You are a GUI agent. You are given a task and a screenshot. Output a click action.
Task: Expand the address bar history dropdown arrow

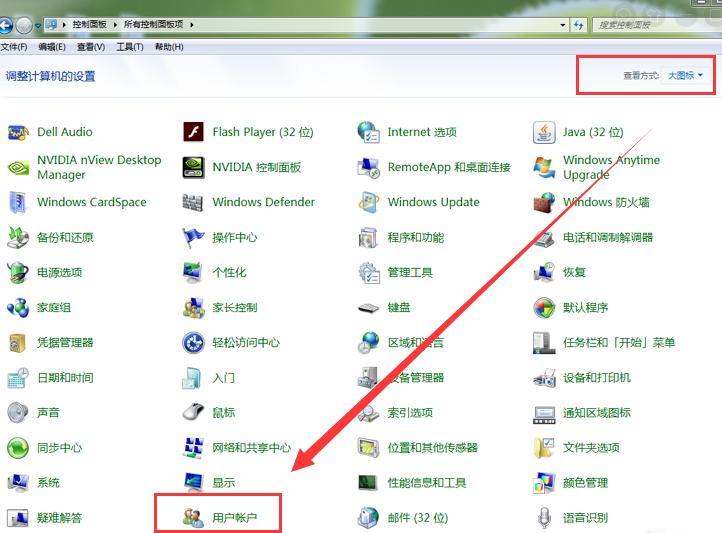pos(562,25)
